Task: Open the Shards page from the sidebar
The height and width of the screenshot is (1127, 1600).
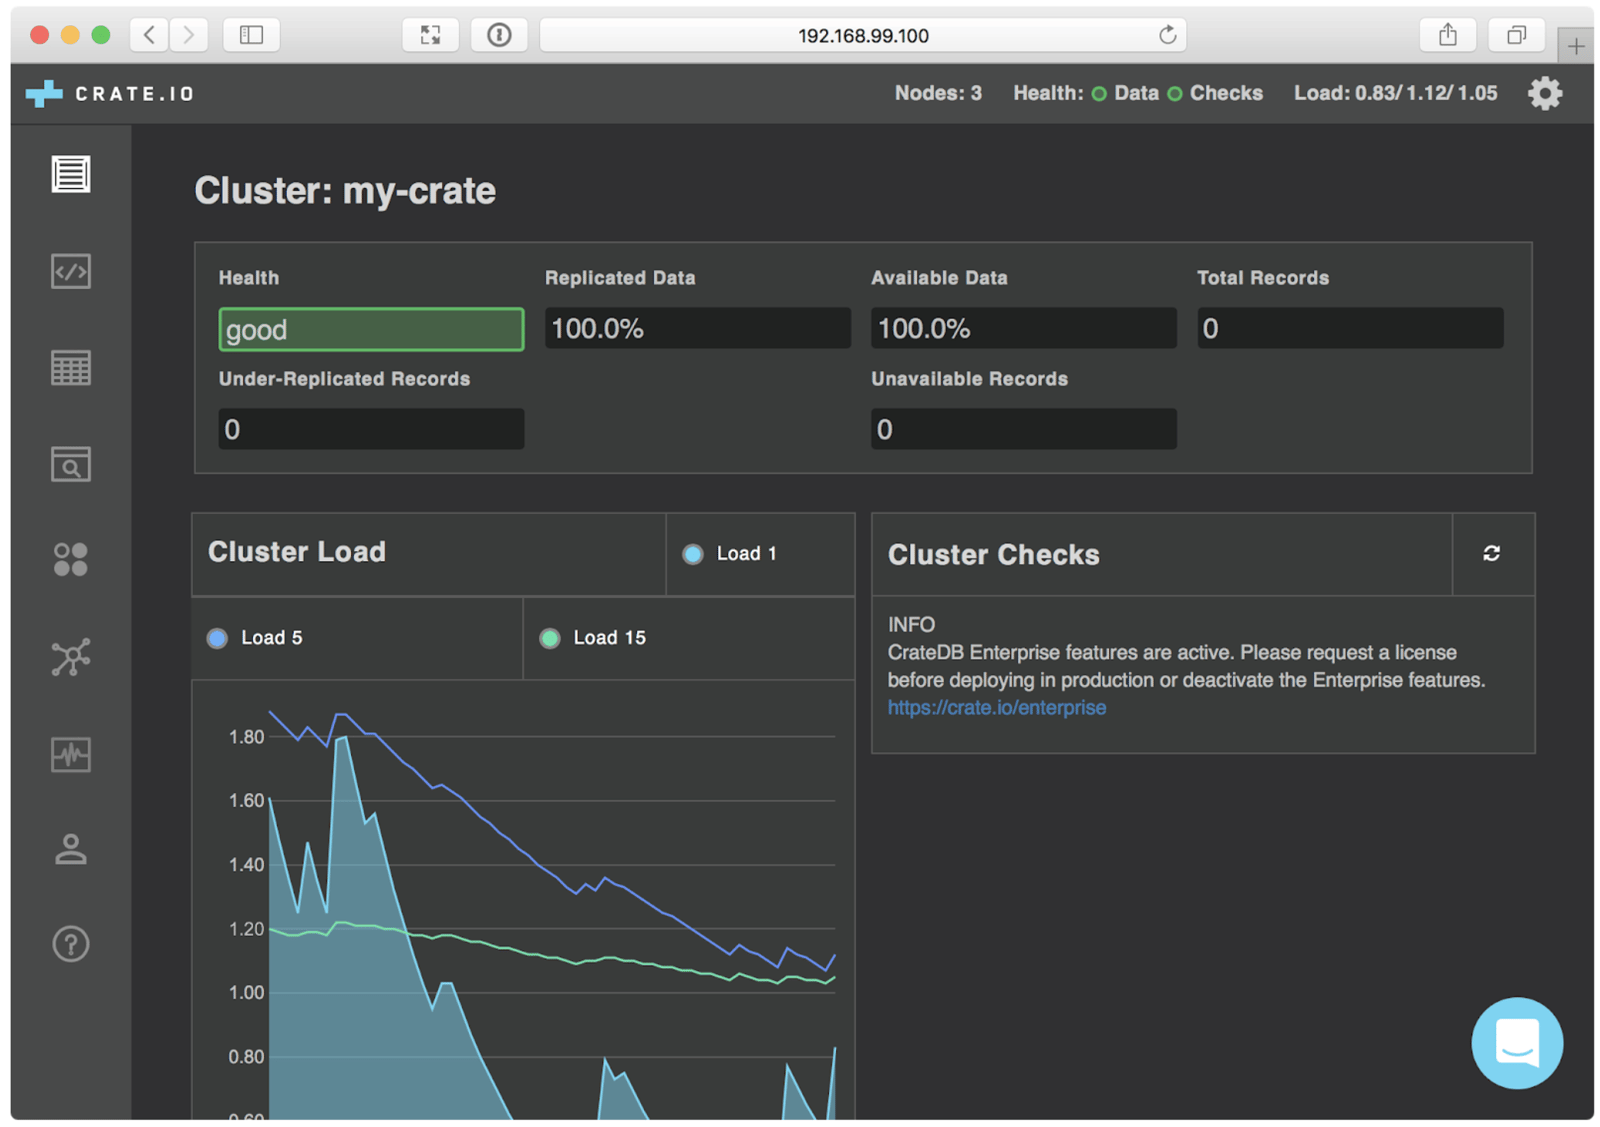Action: [70, 560]
